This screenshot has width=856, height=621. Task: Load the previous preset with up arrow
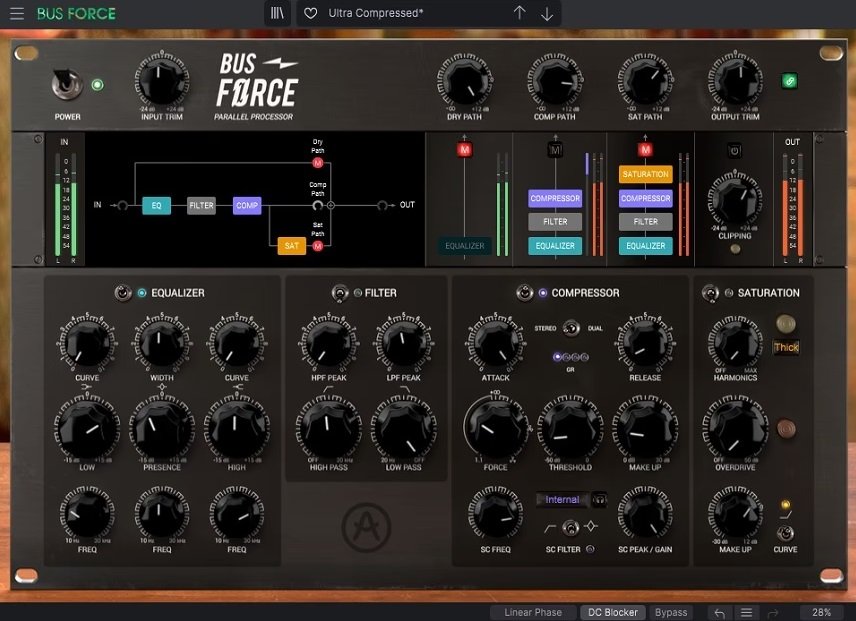click(519, 13)
